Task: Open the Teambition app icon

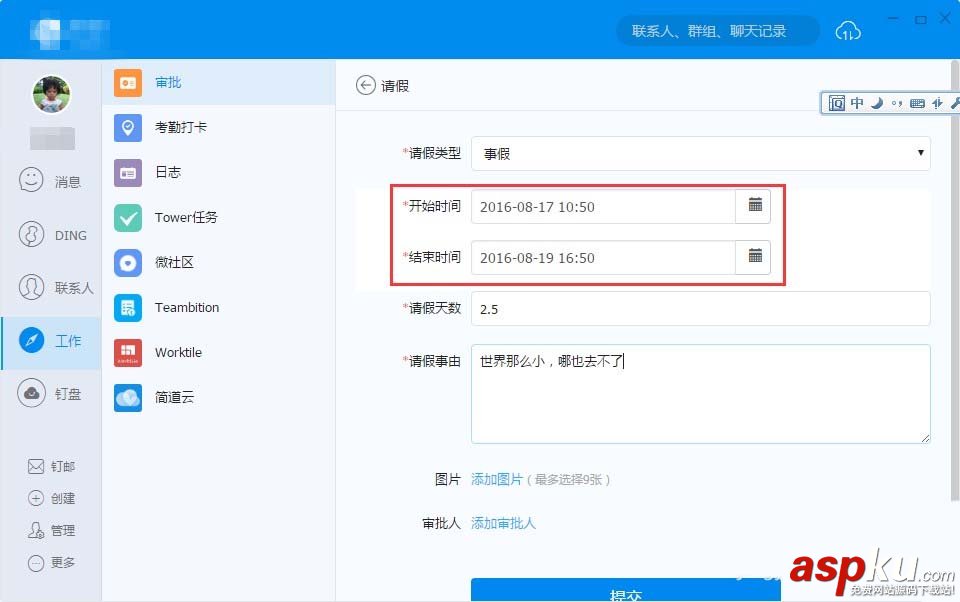Action: [x=127, y=307]
